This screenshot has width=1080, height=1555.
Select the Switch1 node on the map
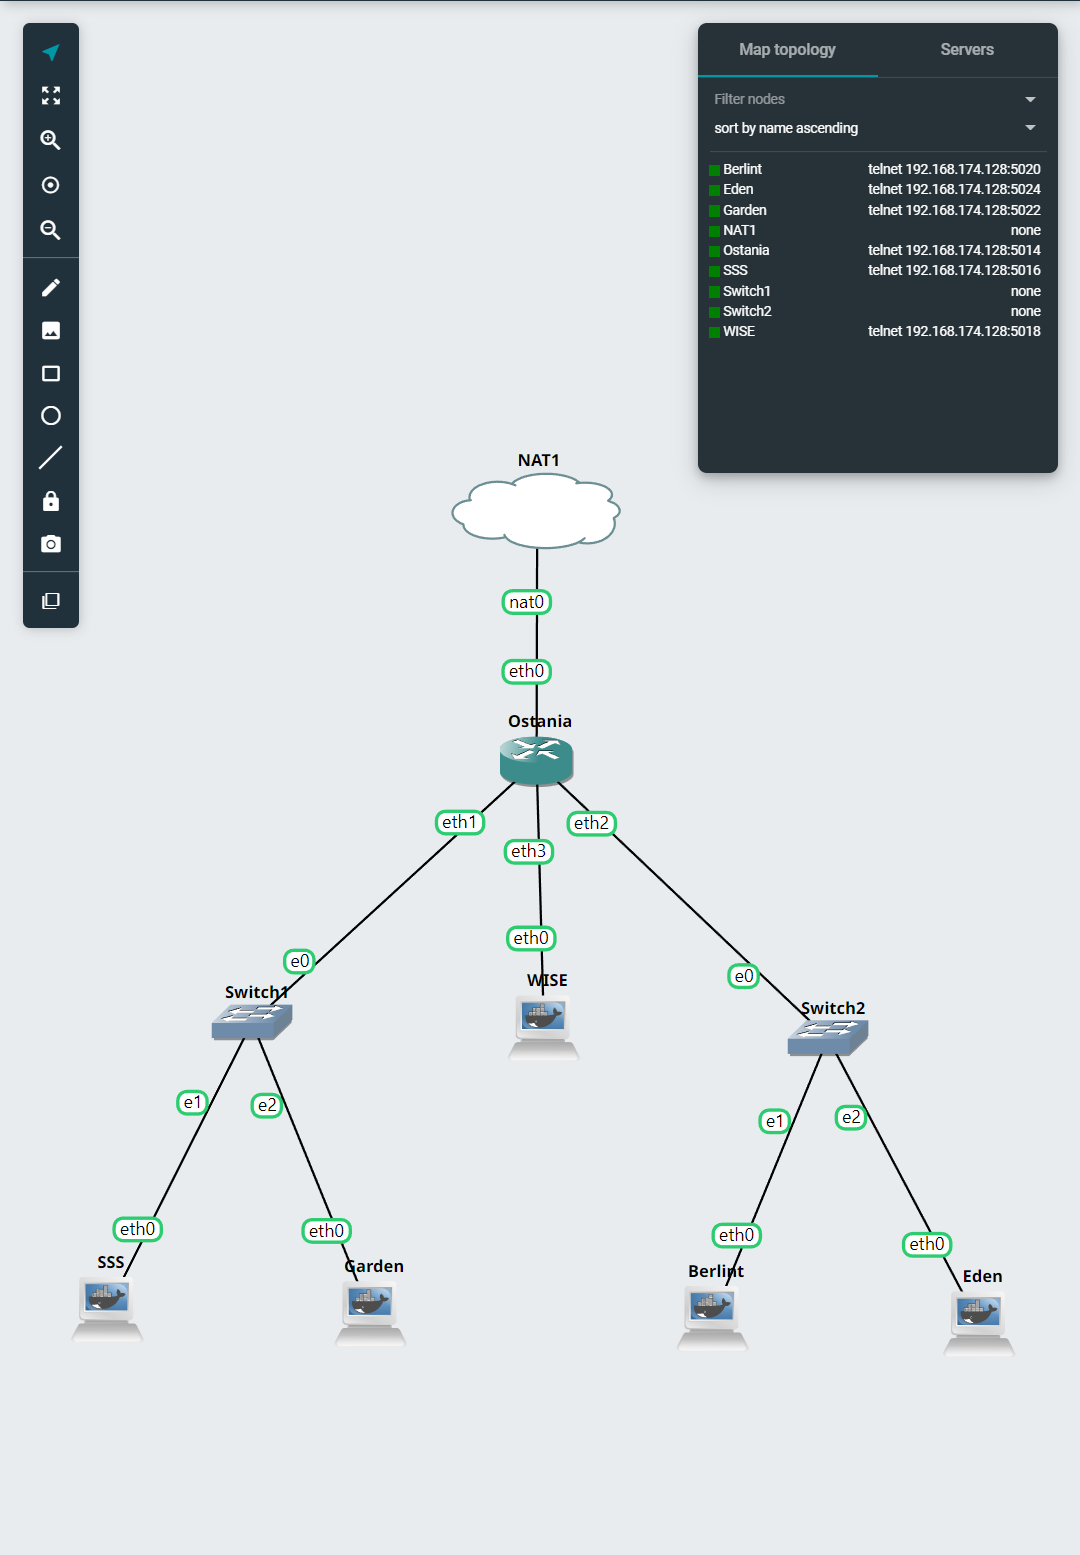point(250,1020)
